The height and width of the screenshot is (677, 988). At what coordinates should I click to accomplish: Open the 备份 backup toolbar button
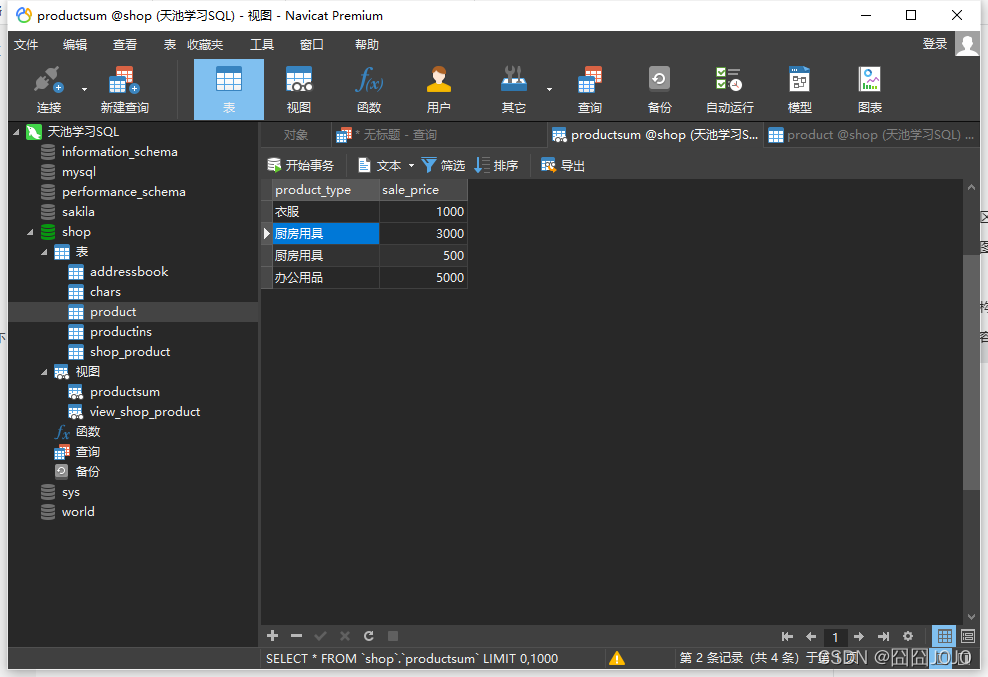pyautogui.click(x=659, y=90)
